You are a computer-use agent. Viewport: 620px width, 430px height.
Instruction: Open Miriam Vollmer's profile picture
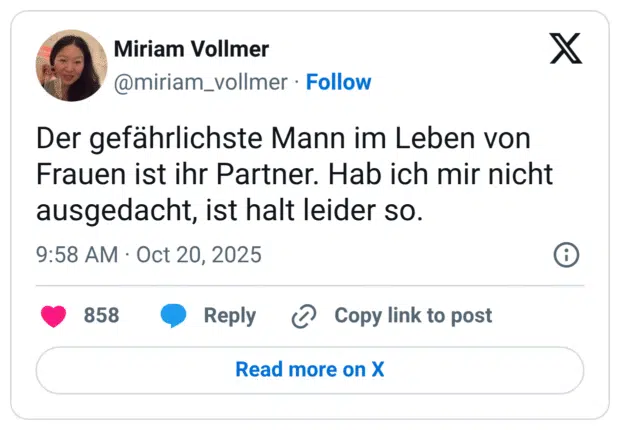(x=72, y=65)
